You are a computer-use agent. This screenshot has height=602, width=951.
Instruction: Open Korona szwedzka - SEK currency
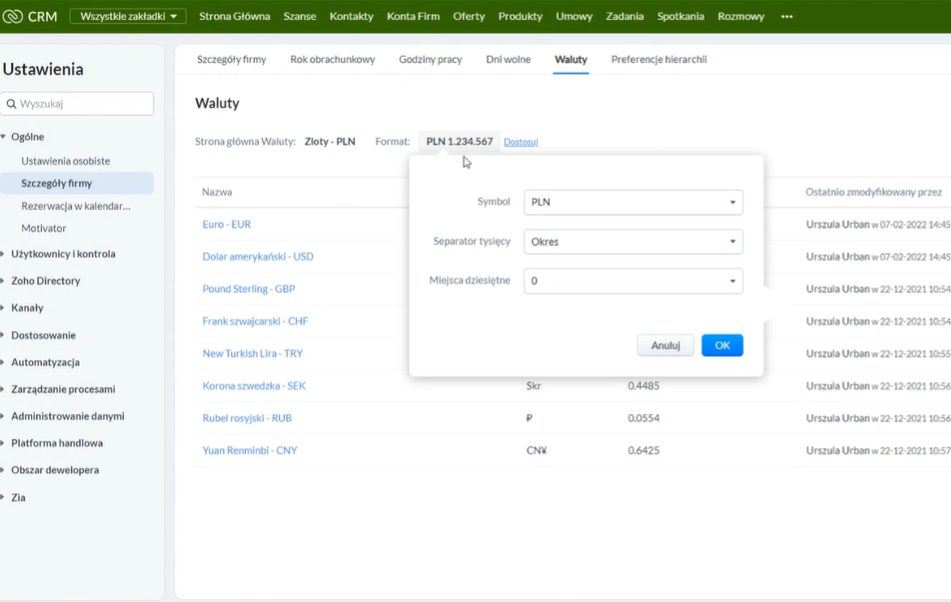click(254, 386)
